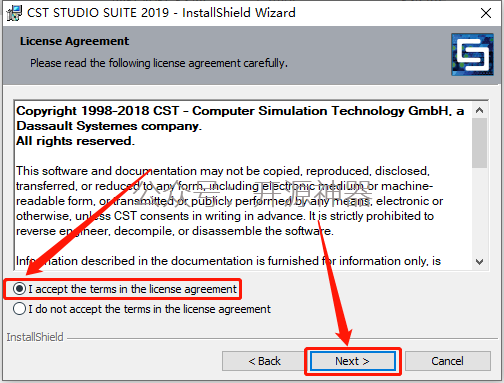The height and width of the screenshot is (383, 504).
Task: Click the 'Copyright 1998-2018 CST' line
Action: (x=240, y=111)
